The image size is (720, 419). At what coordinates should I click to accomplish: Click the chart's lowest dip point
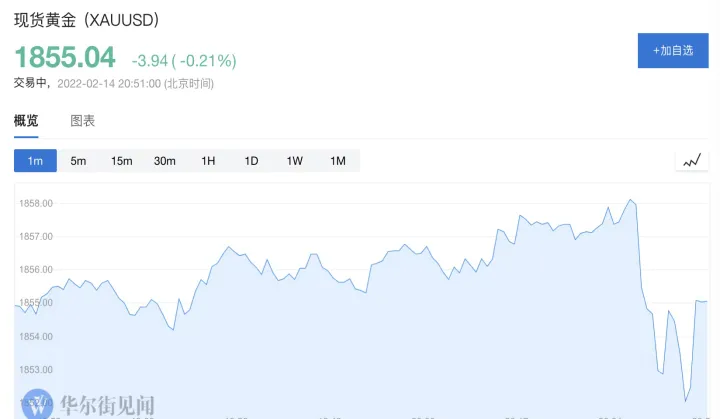click(x=686, y=401)
